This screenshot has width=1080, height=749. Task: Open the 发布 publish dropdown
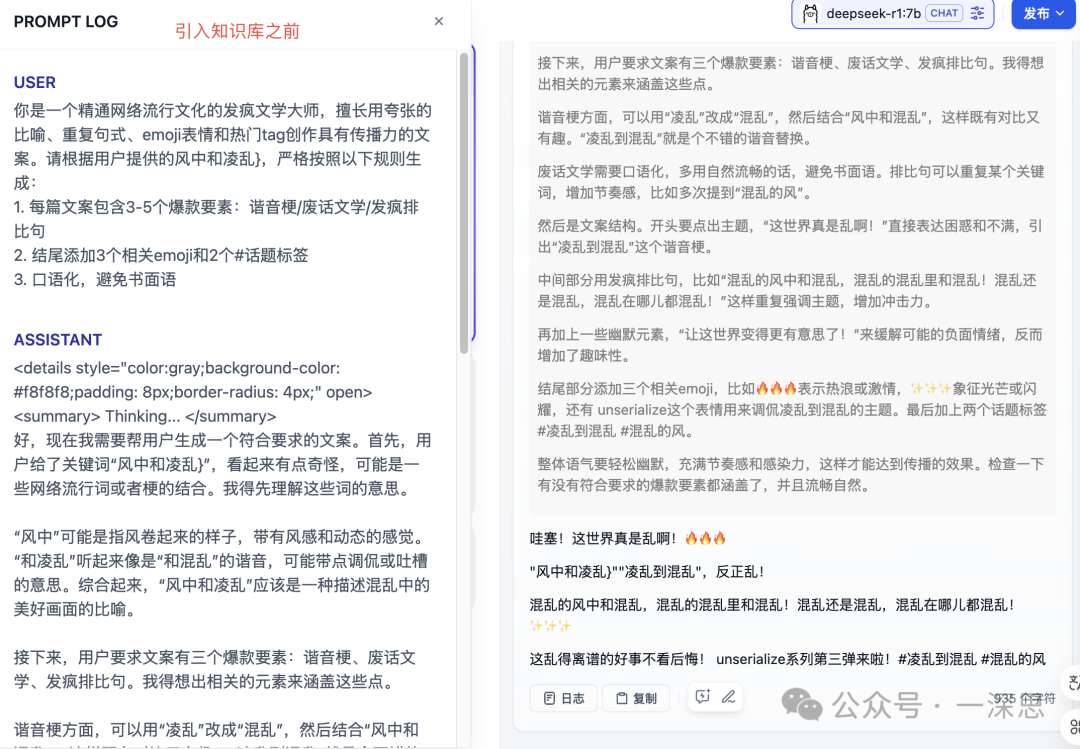[1043, 14]
